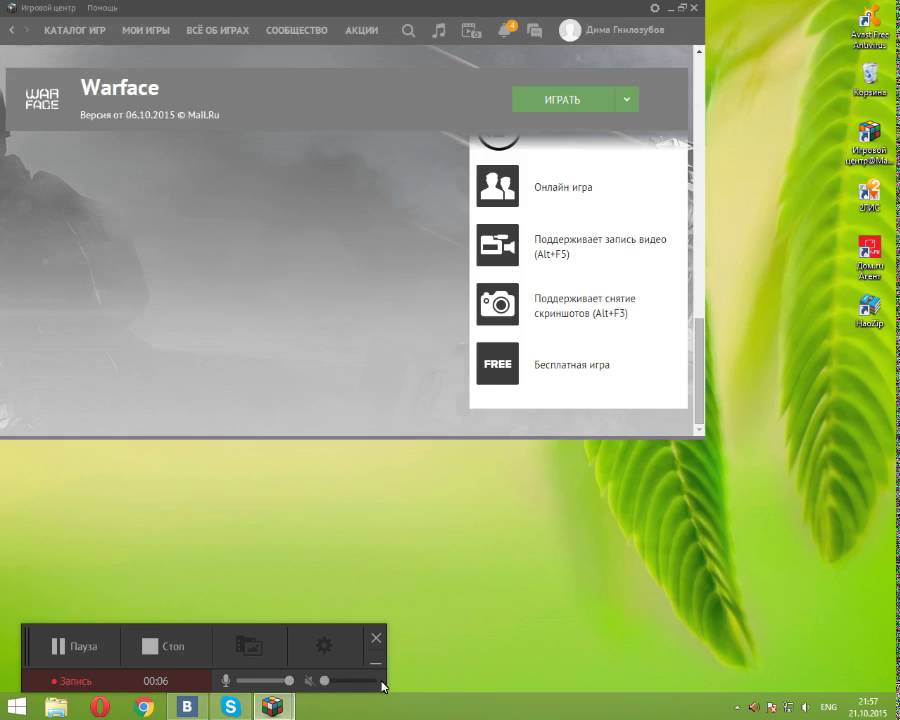The image size is (900, 720).
Task: Click the vertical scrollbar thumb
Action: (x=699, y=370)
